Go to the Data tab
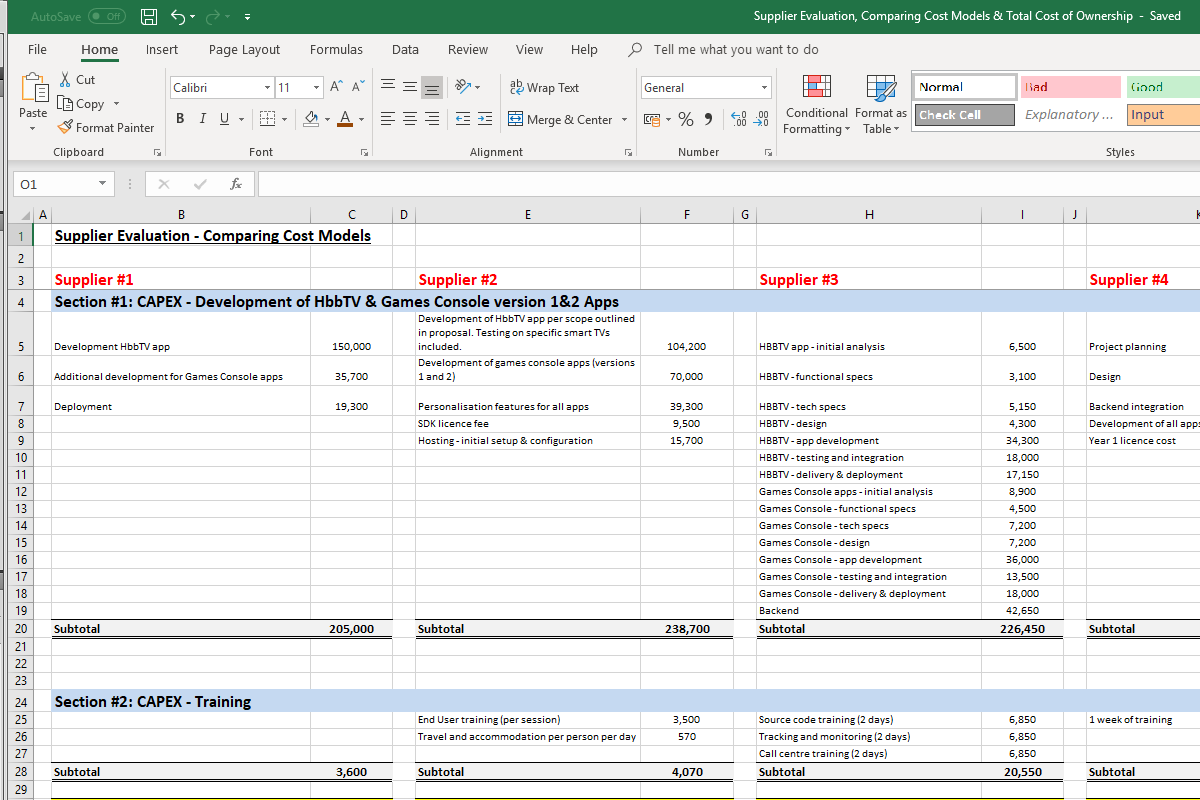Image resolution: width=1200 pixels, height=800 pixels. tap(405, 50)
